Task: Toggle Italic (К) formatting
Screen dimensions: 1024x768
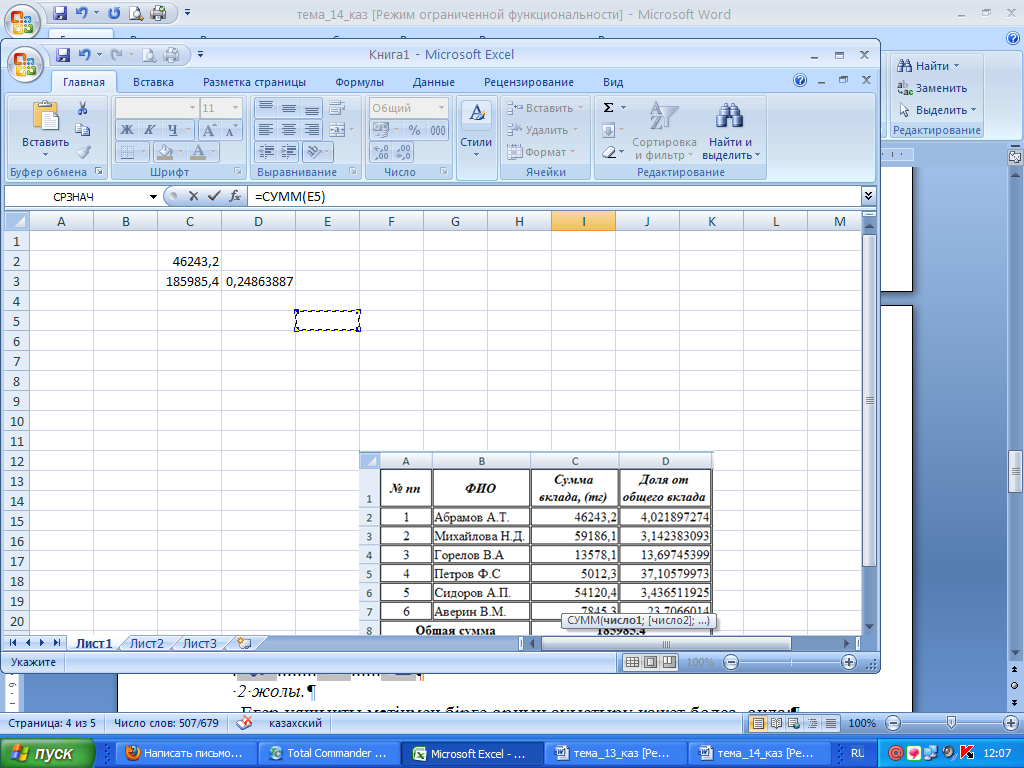Action: point(150,130)
